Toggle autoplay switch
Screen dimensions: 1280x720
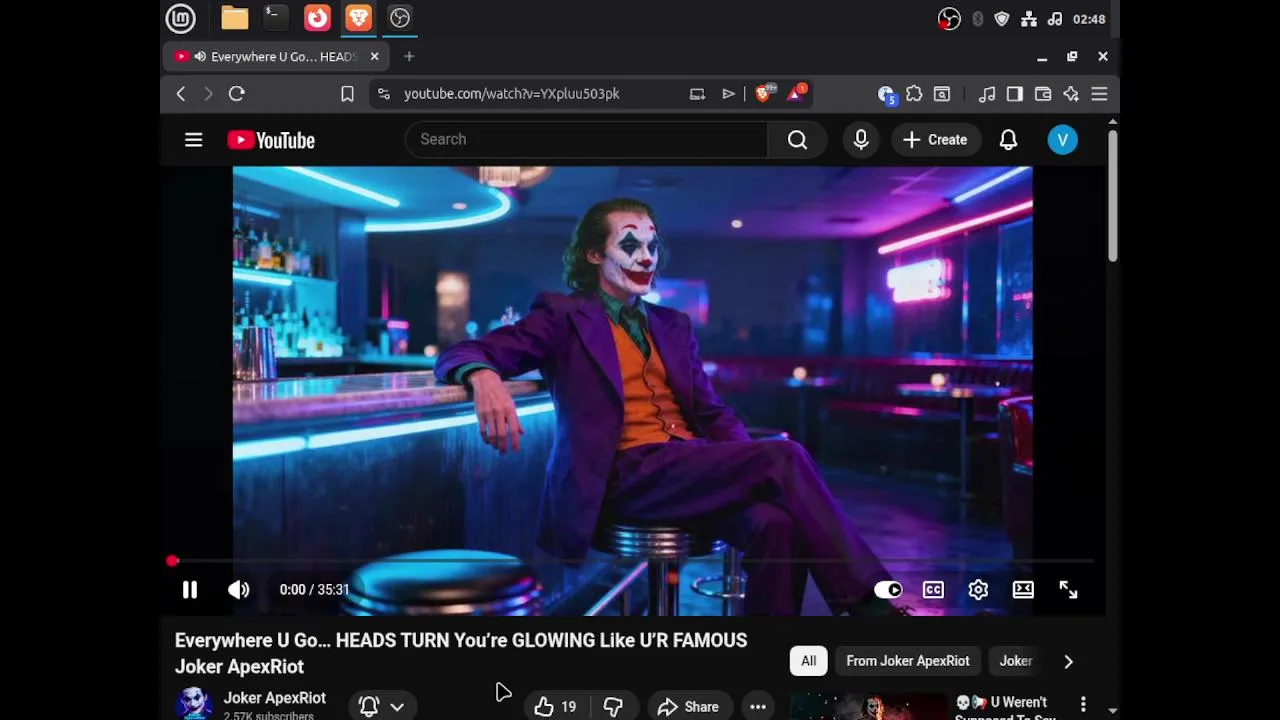click(x=888, y=590)
